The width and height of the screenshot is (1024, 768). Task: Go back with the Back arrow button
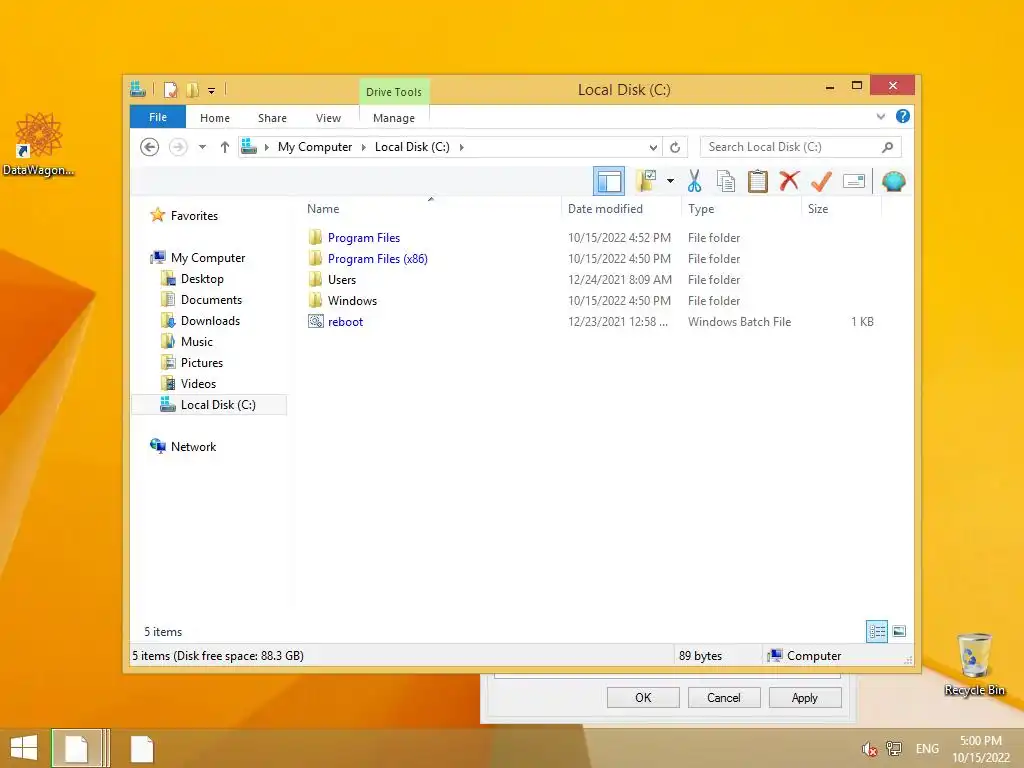click(x=150, y=147)
